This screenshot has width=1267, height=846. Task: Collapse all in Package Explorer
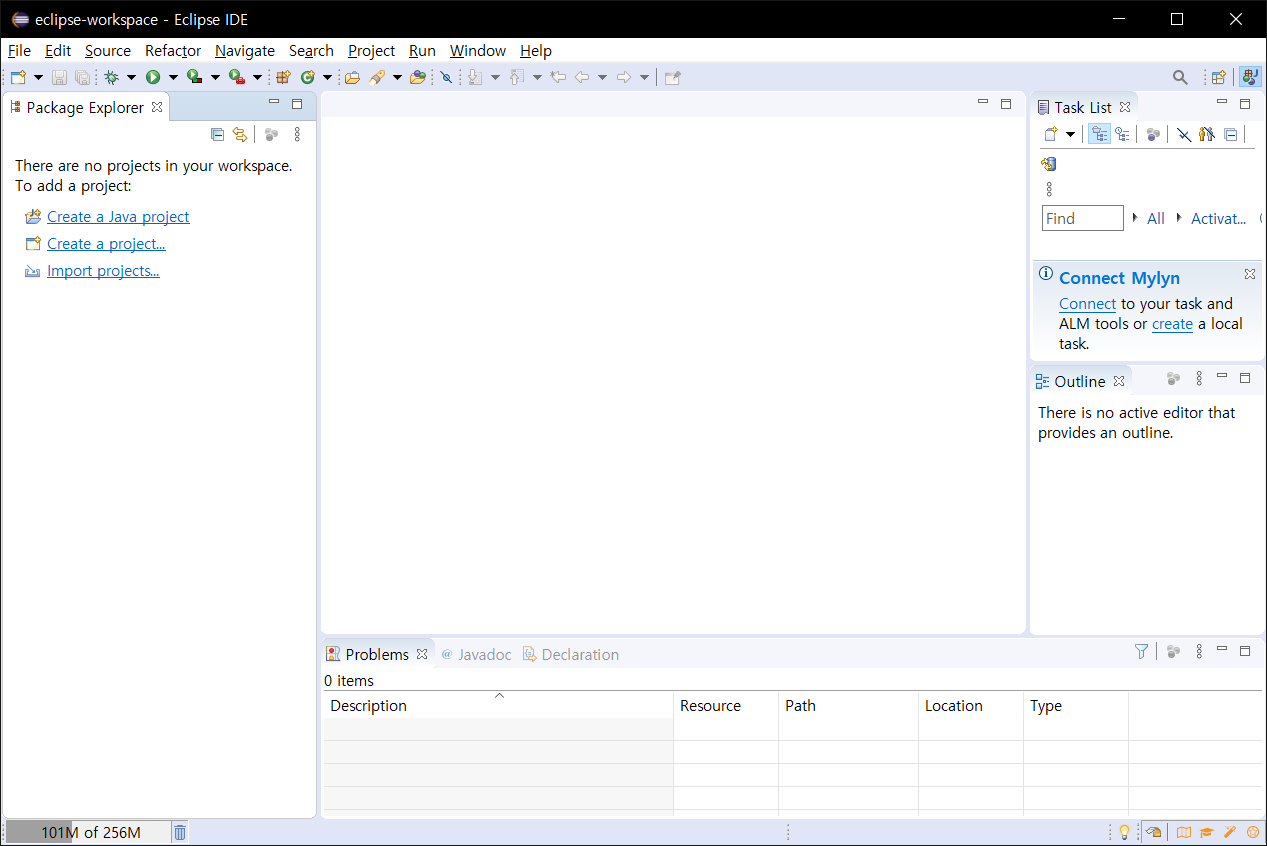pos(217,134)
